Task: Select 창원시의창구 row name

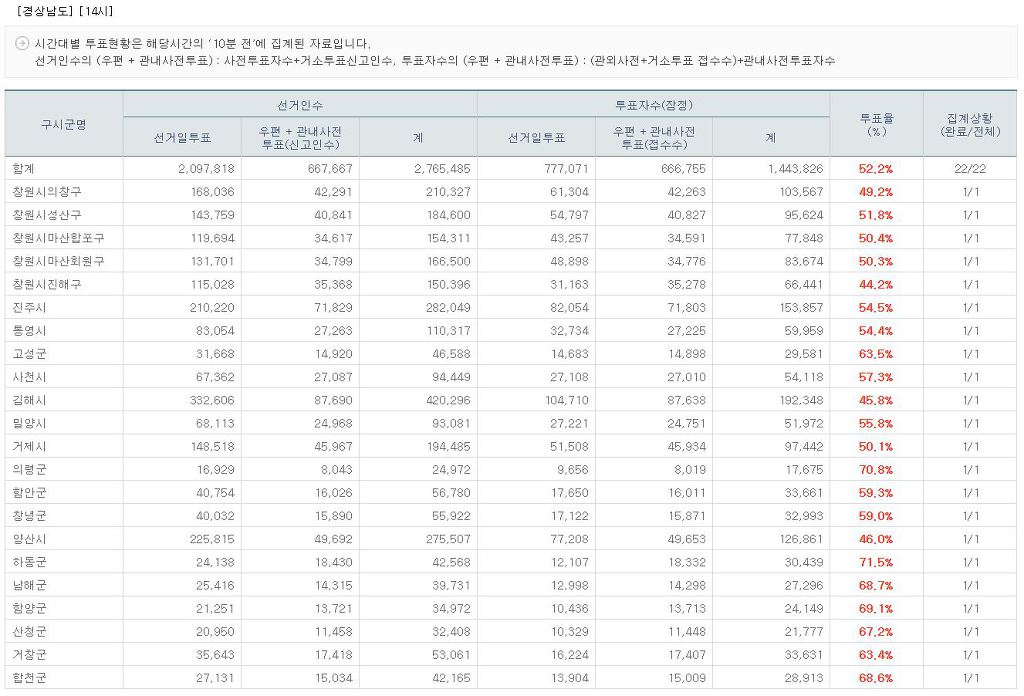Action: pyautogui.click(x=47, y=192)
